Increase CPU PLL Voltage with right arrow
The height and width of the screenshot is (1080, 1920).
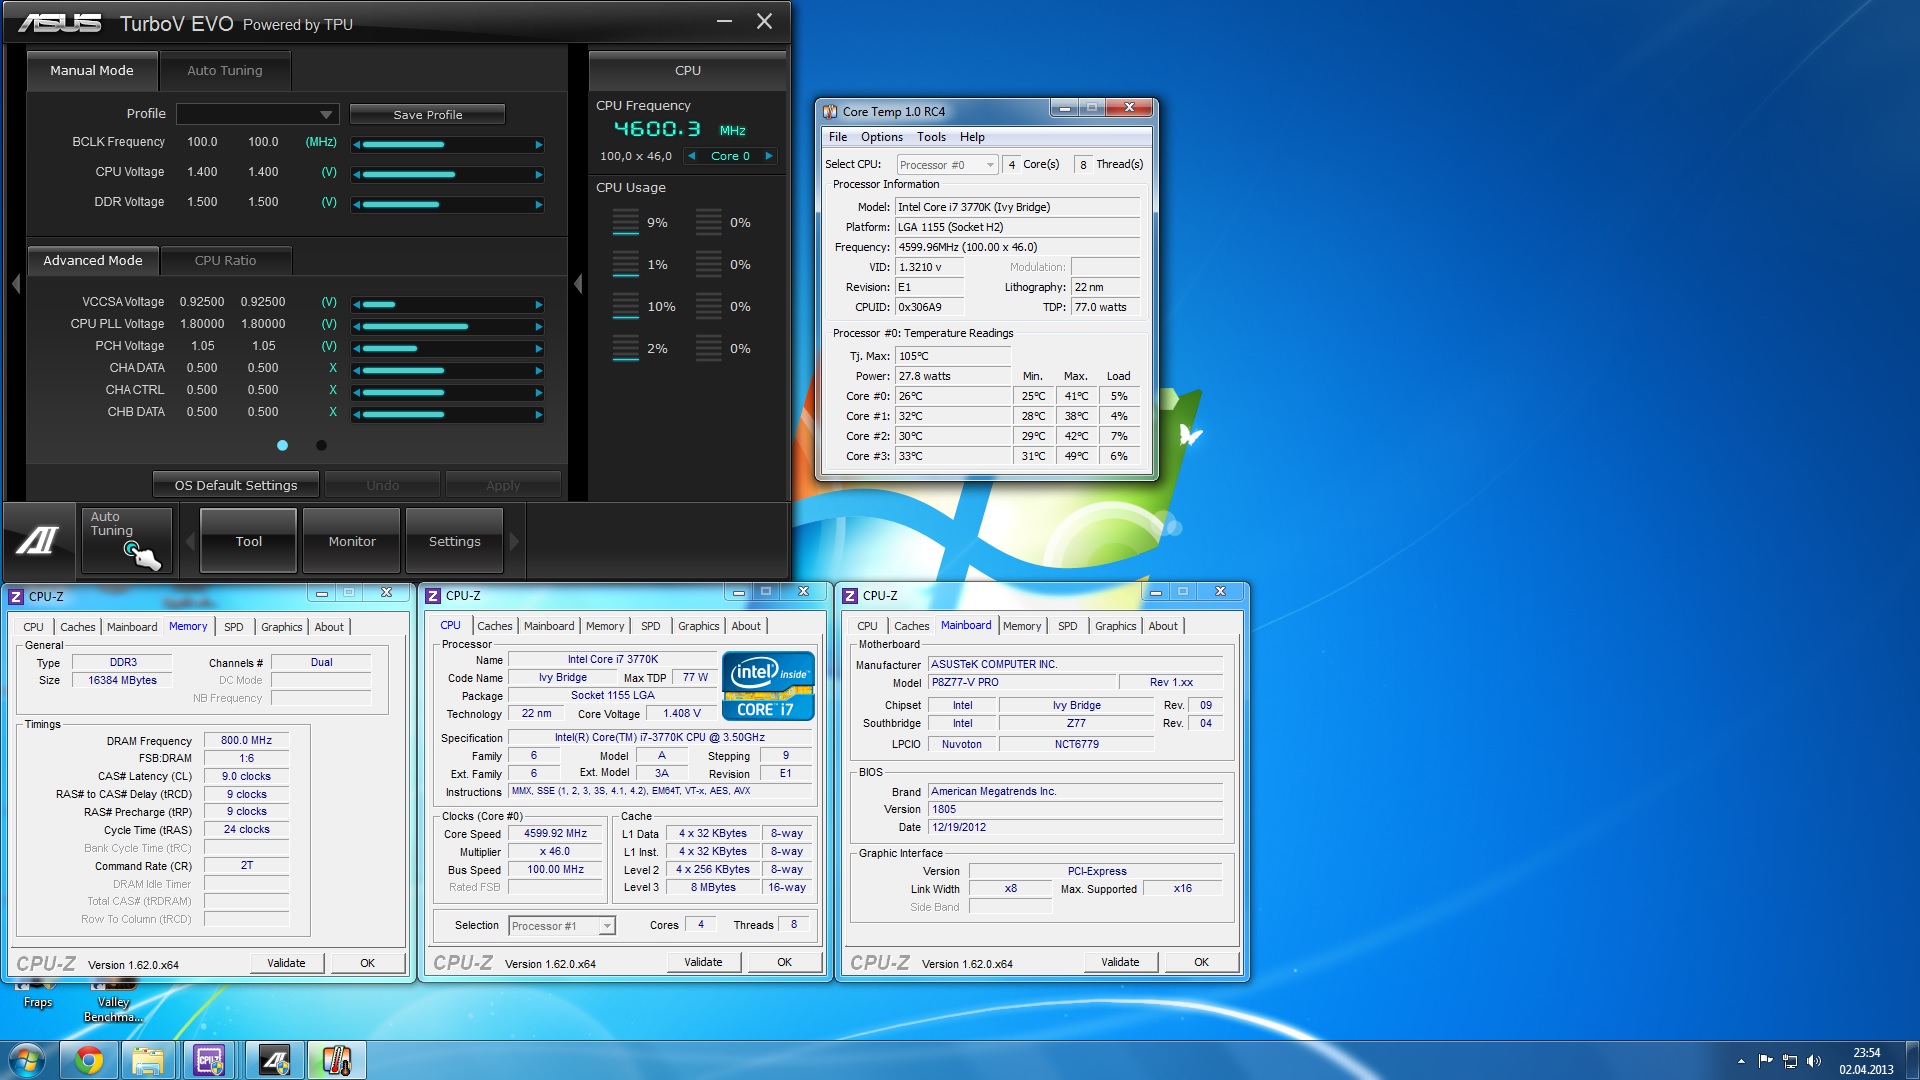[x=539, y=326]
